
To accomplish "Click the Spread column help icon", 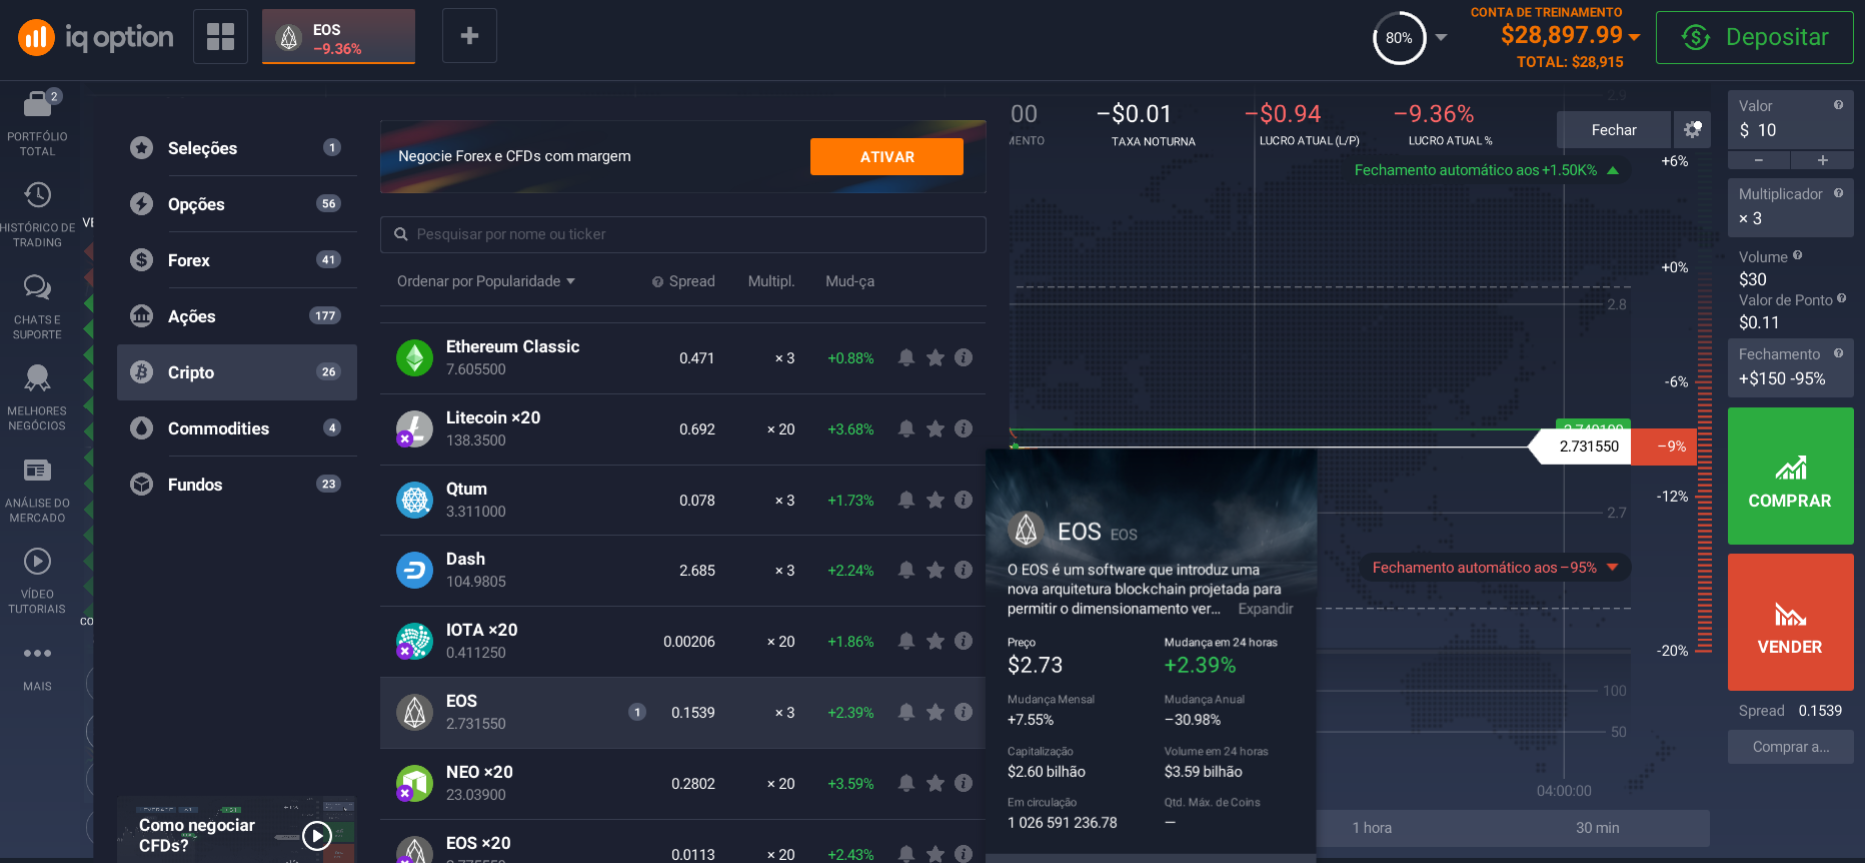I will tap(657, 282).
